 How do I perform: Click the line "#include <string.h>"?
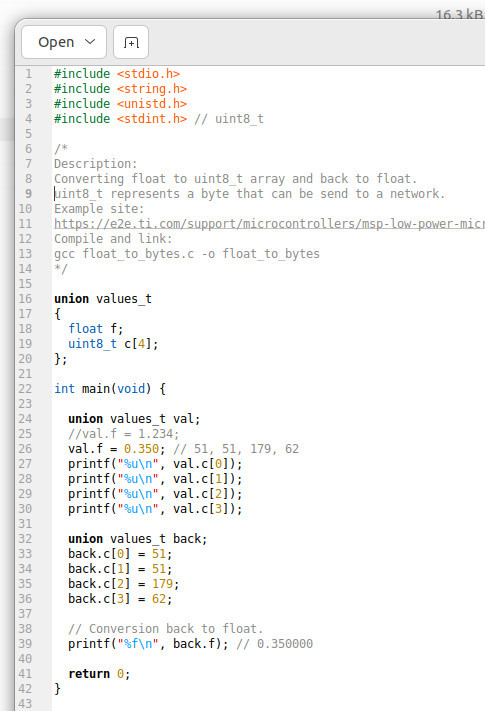(x=121, y=88)
